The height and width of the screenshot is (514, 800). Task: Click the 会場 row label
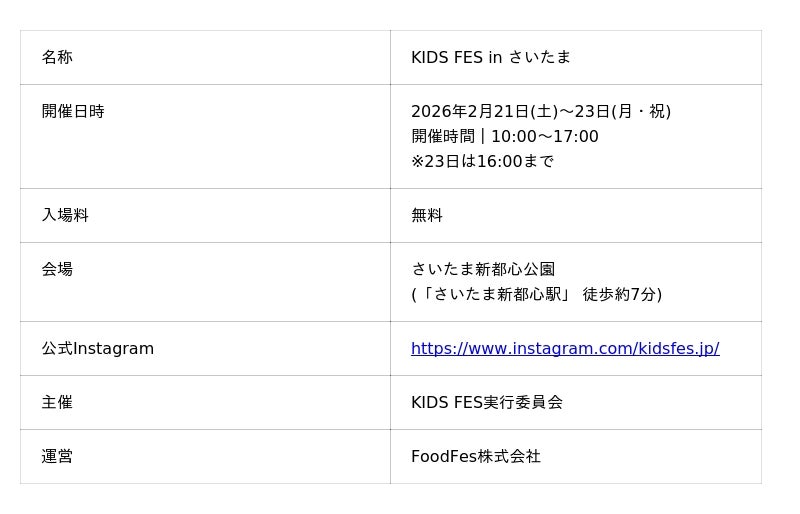coord(57,270)
